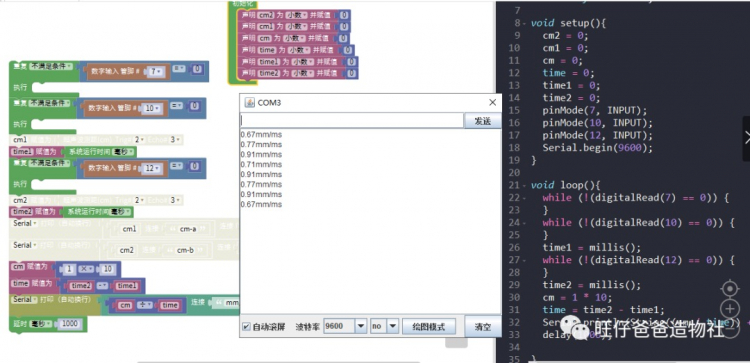Click the 绘图模式 plot mode button

429,327
